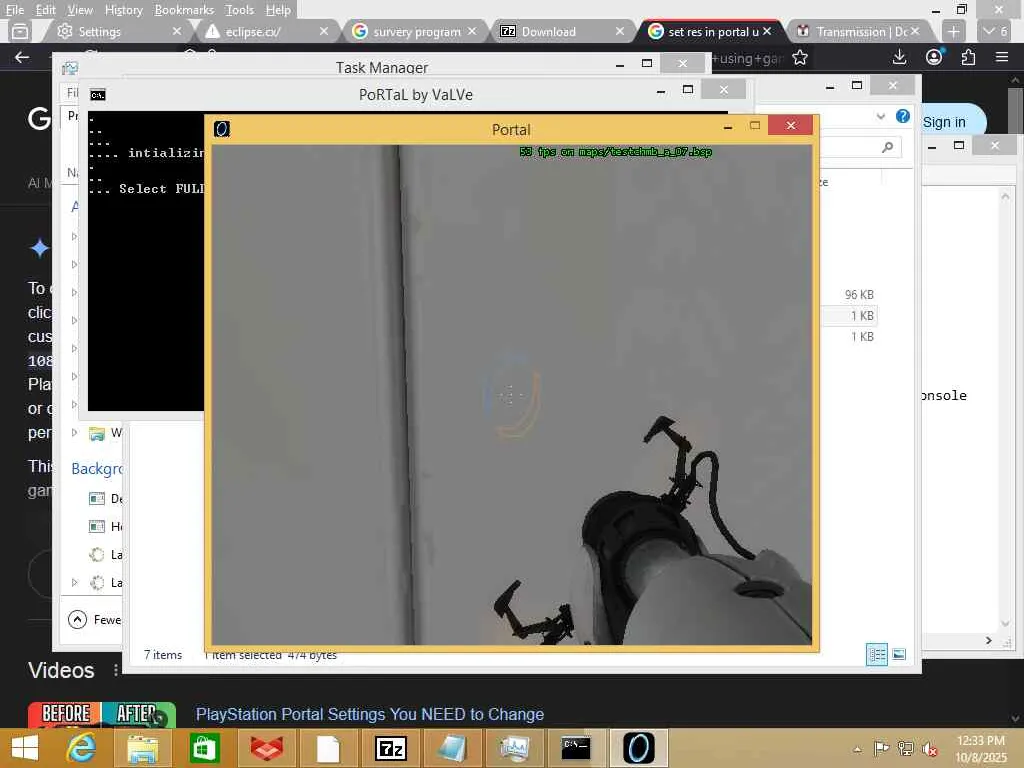1024x768 pixels.
Task: Open the Windows Store taskbar icon
Action: [x=204, y=748]
